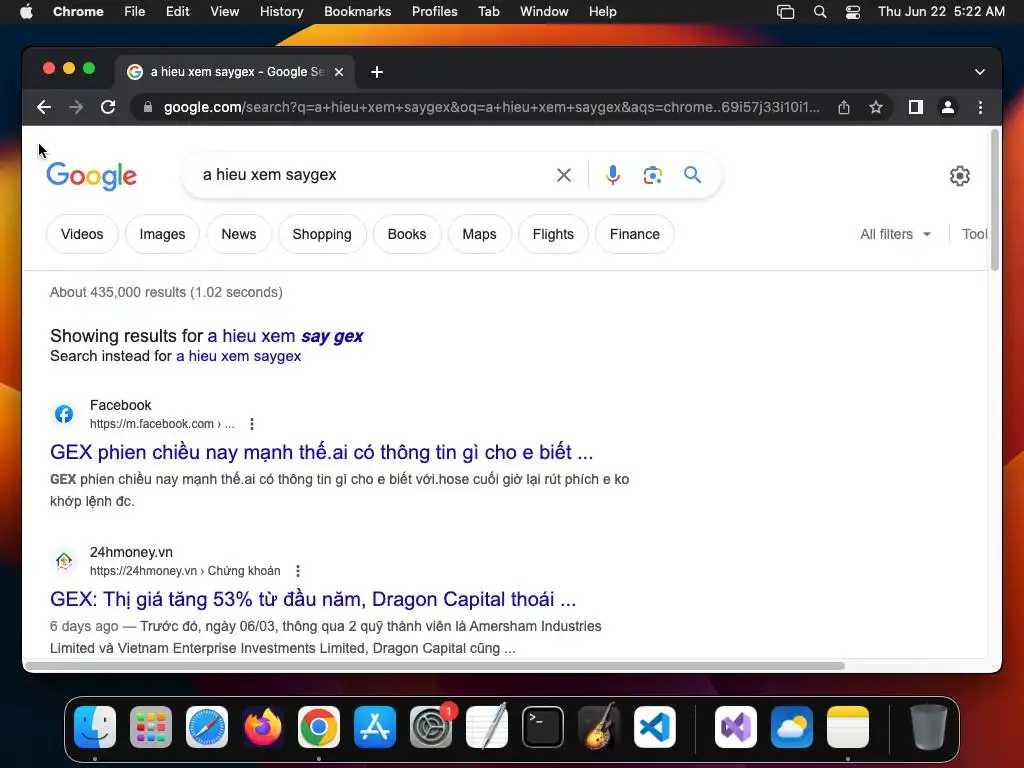Share this page via the share icon
1024x768 pixels.
(844, 107)
